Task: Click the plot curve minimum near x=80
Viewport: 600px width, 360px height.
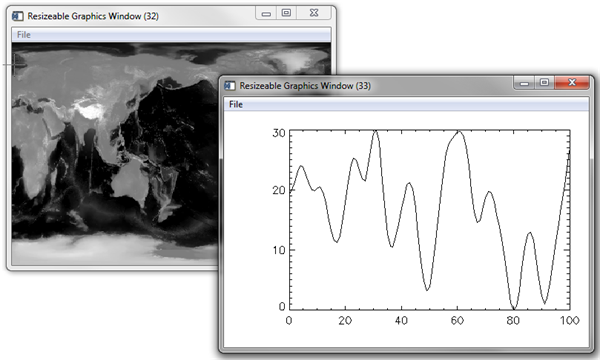Action: 514,308
